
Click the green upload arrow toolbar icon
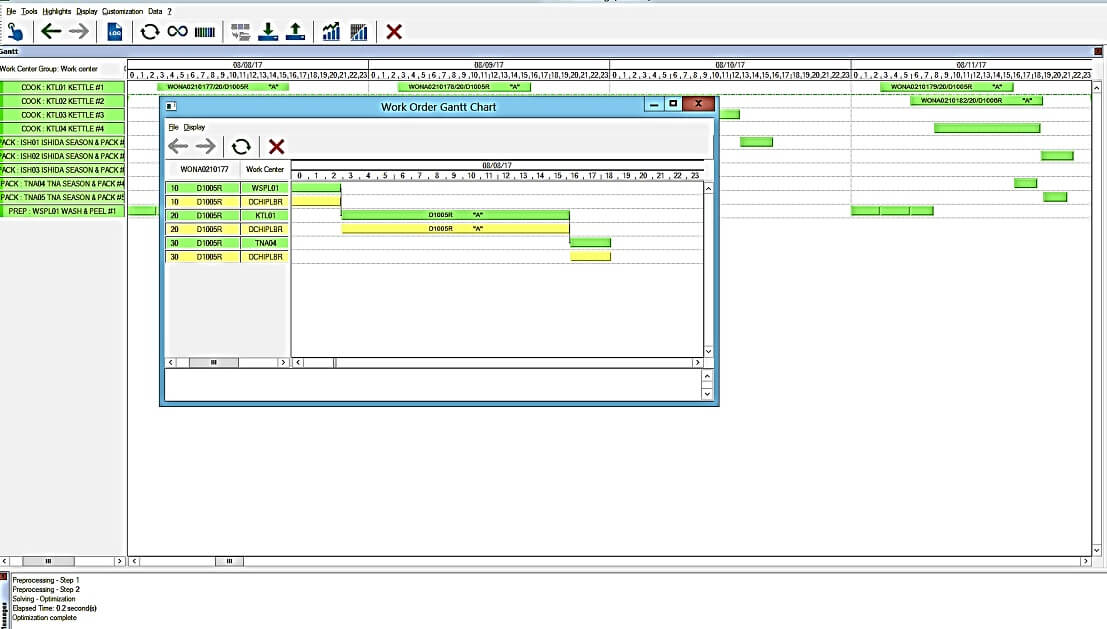(296, 31)
